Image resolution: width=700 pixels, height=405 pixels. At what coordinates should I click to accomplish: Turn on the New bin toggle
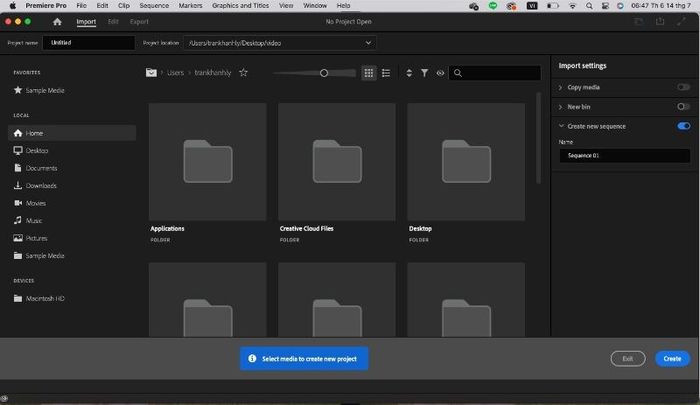pos(683,107)
